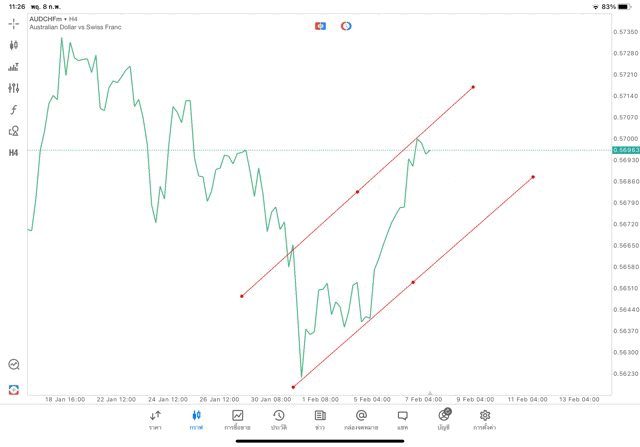This screenshot has height=447, width=640.
Task: Select the upper trendline's top endpoint
Action: 473,87
